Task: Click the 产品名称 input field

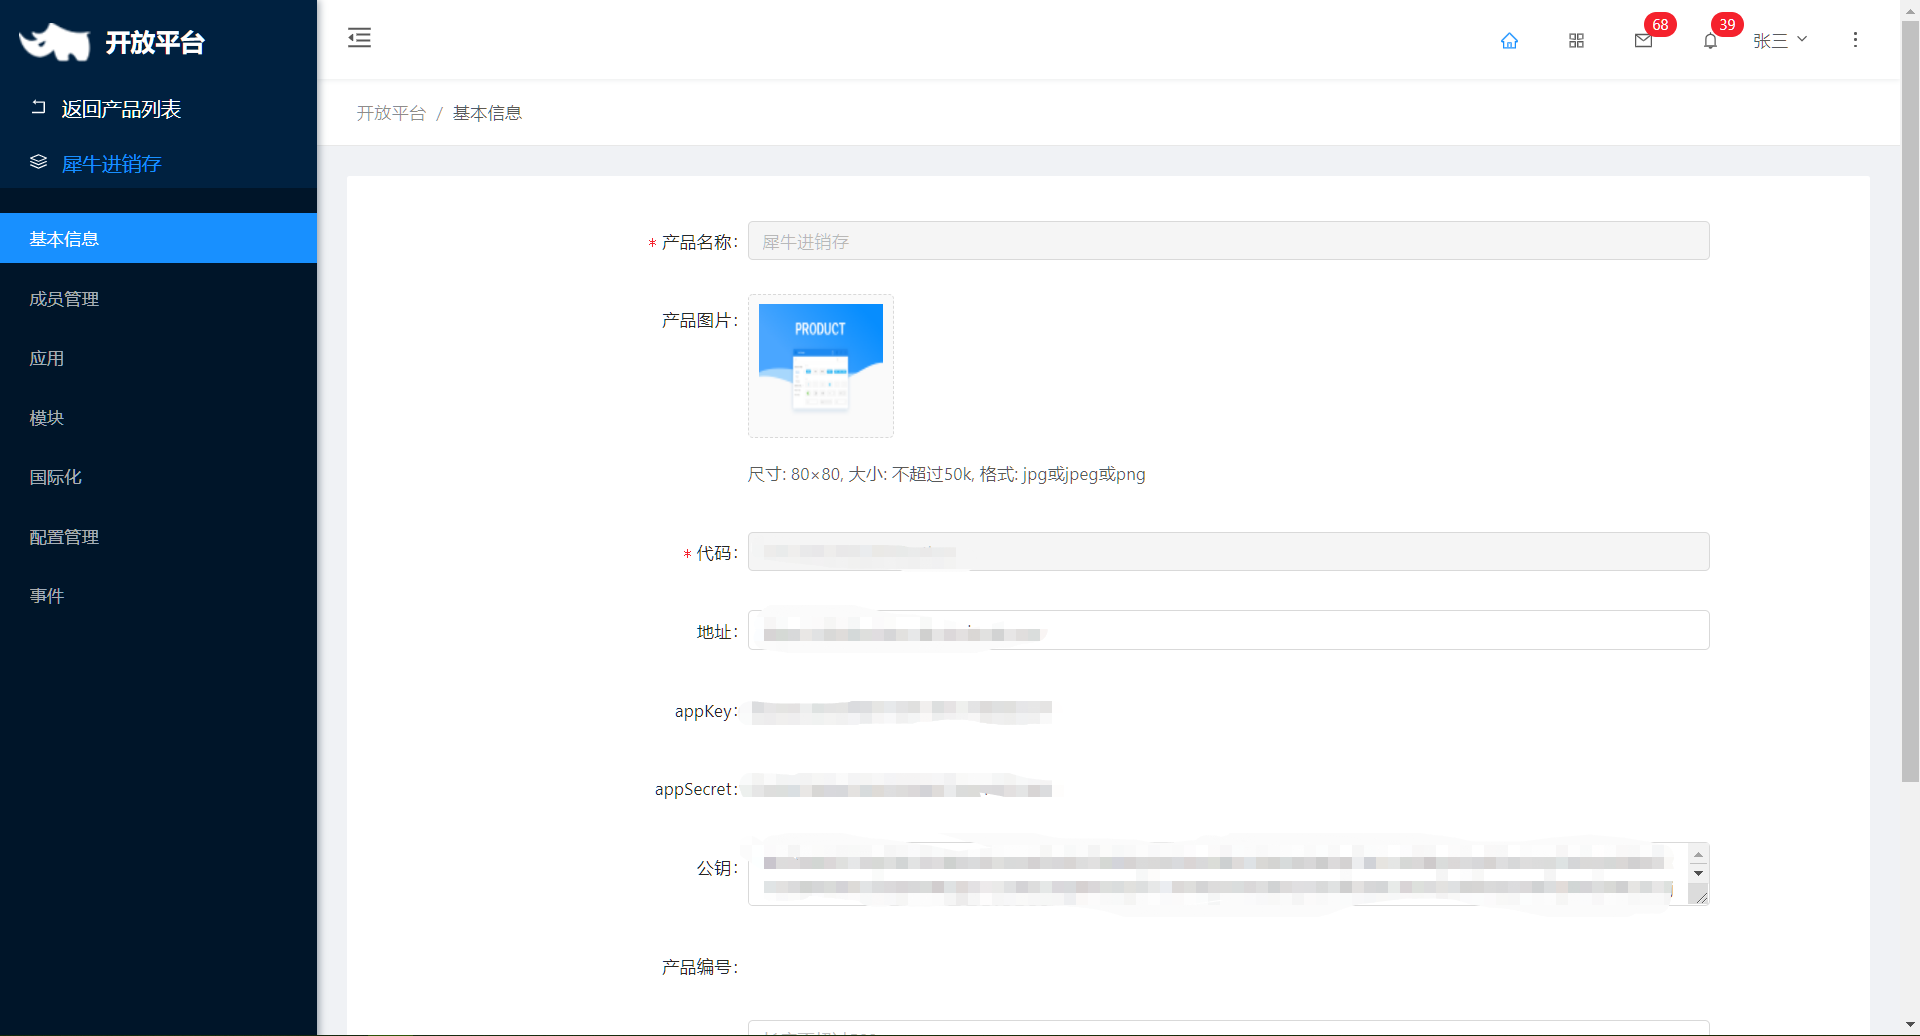Action: [1228, 241]
